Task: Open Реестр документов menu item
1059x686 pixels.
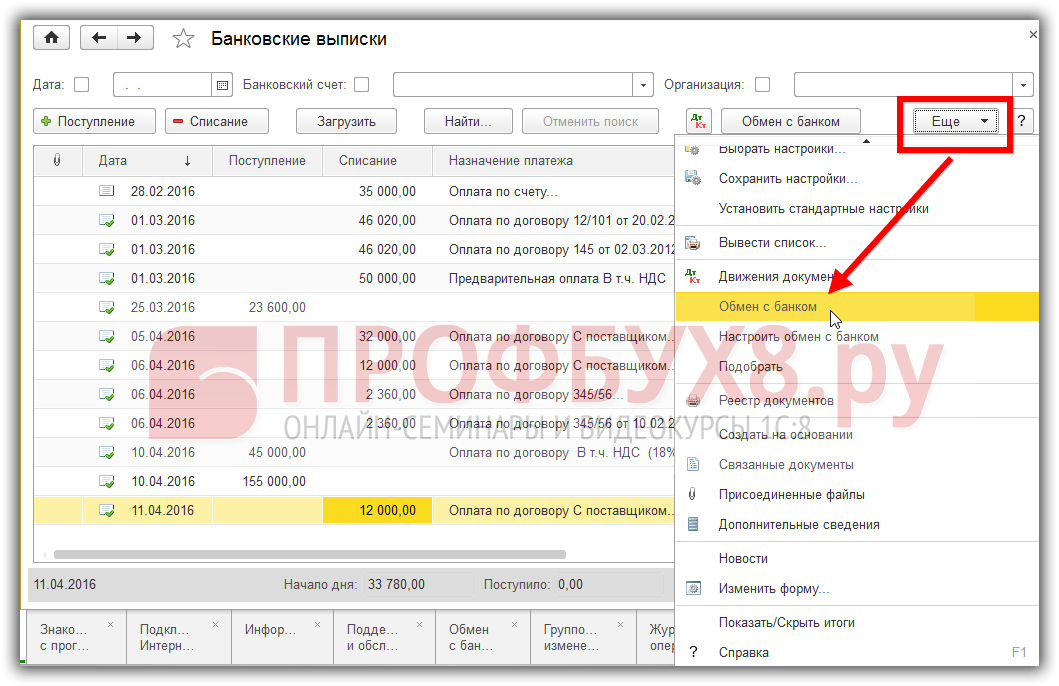Action: [856, 400]
